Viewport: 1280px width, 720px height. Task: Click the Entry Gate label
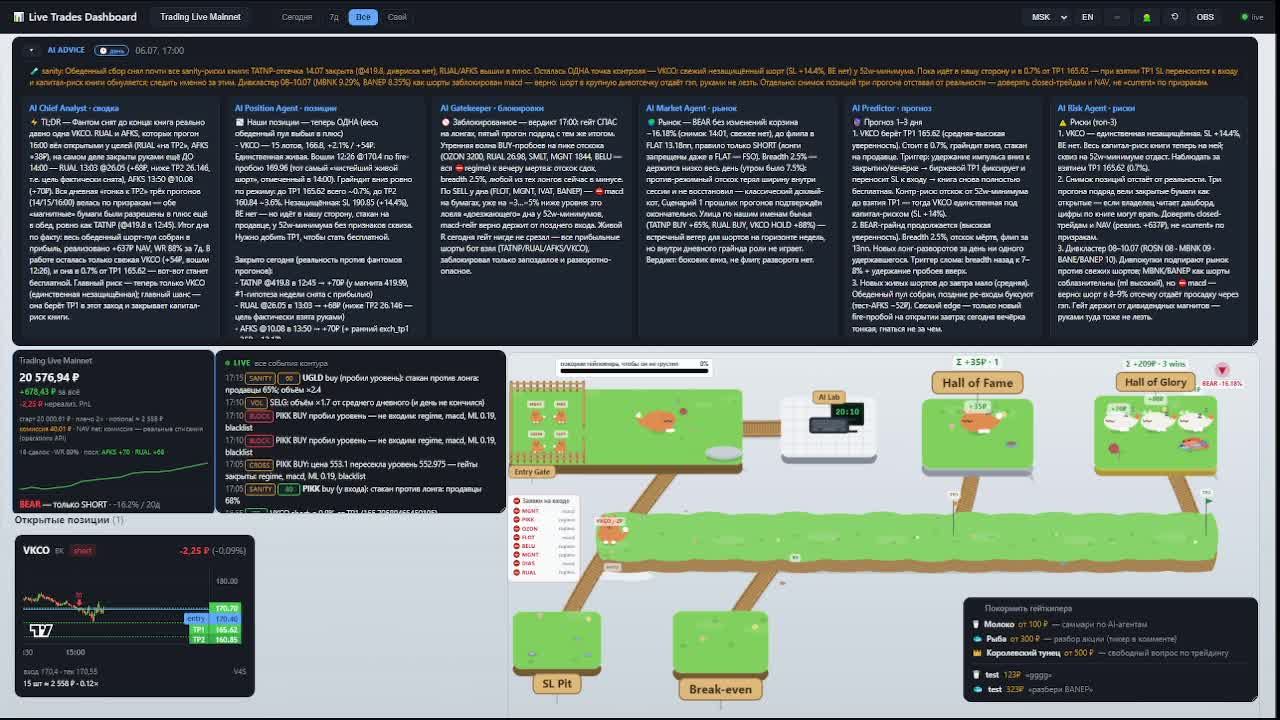pos(532,472)
